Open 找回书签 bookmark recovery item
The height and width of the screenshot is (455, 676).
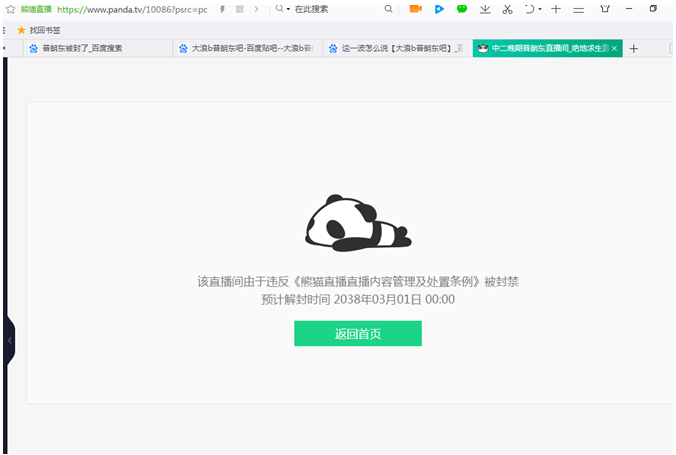(39, 30)
